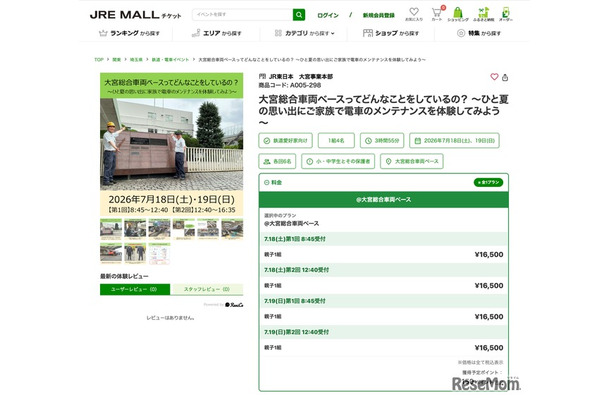The width and height of the screenshot is (610, 400).
Task: Click 商品コード: A005-298 text
Action: [x=290, y=85]
